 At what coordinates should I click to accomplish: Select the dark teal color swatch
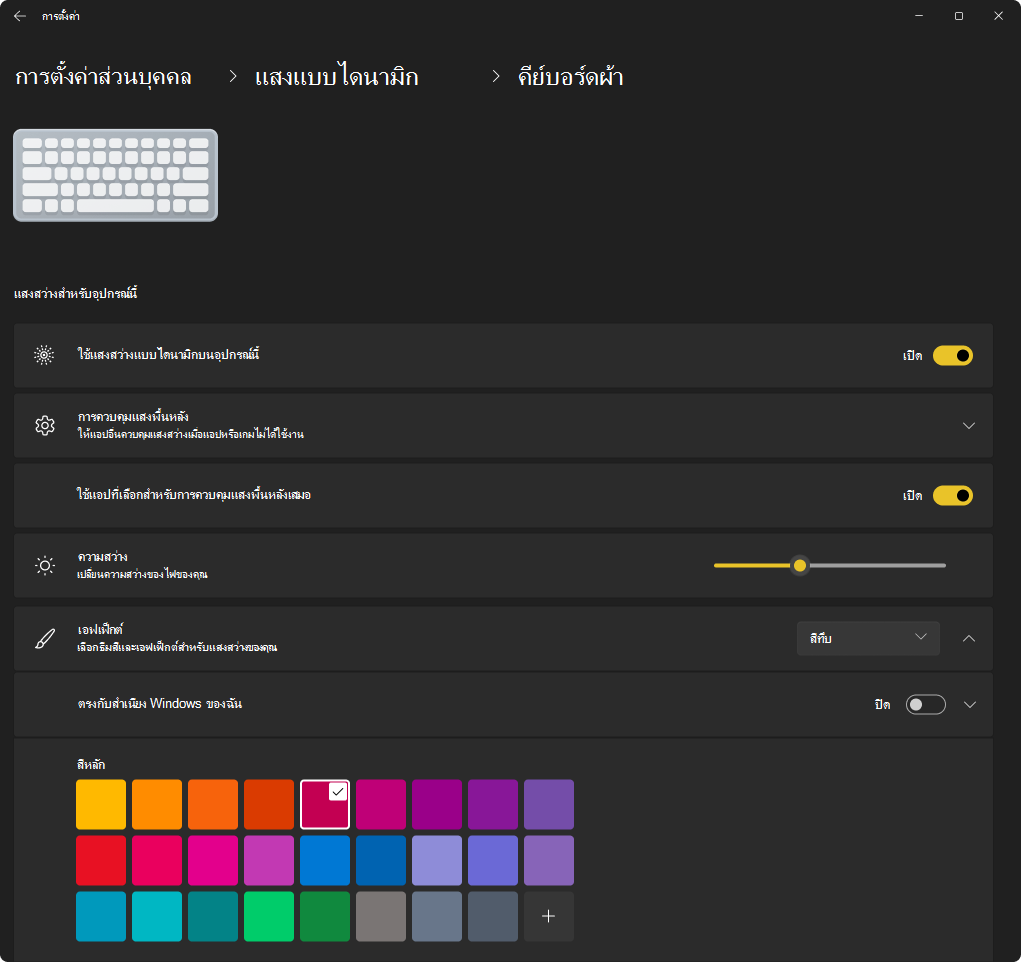213,916
